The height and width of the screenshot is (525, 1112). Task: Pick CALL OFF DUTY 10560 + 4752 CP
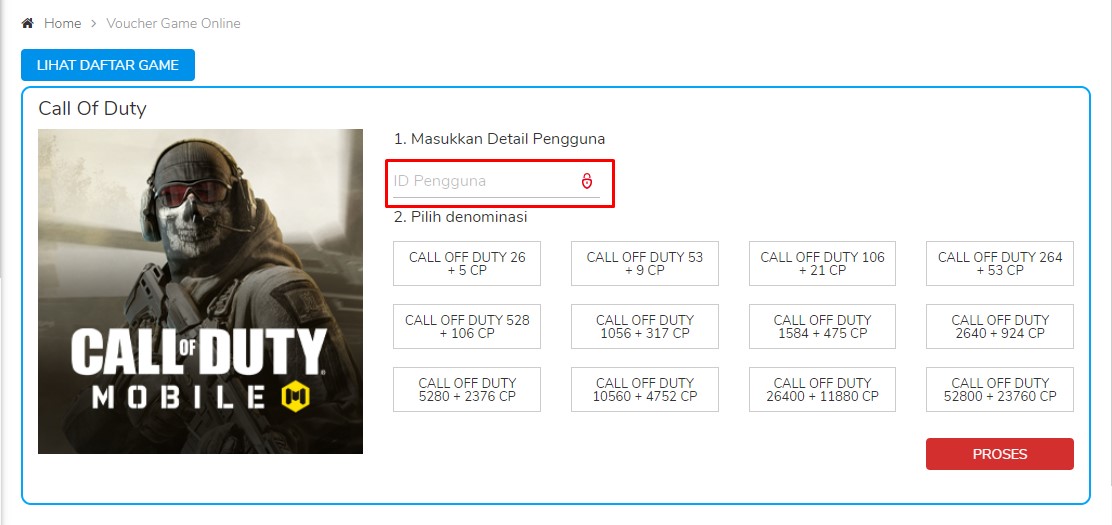pos(645,389)
